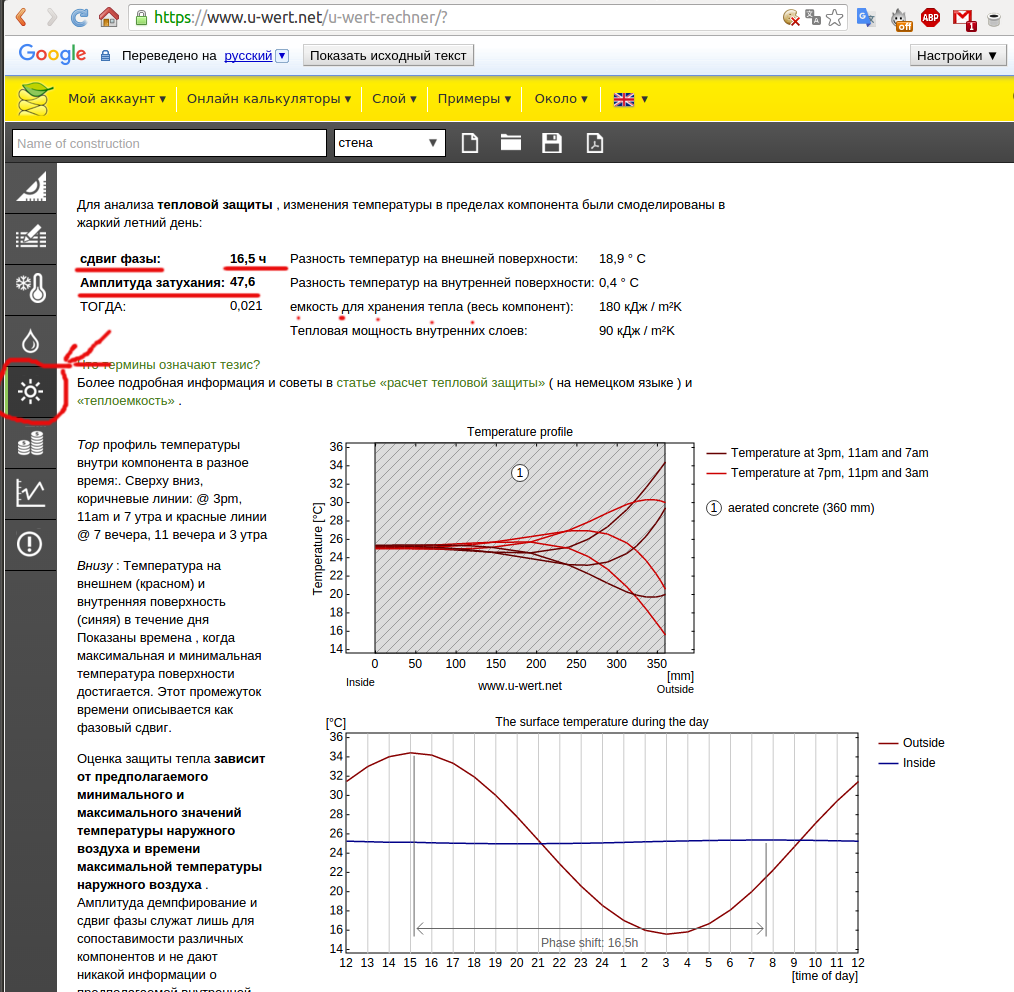Open the heat protection (sun) sidebar panel
The height and width of the screenshot is (992, 1014).
click(x=30, y=392)
